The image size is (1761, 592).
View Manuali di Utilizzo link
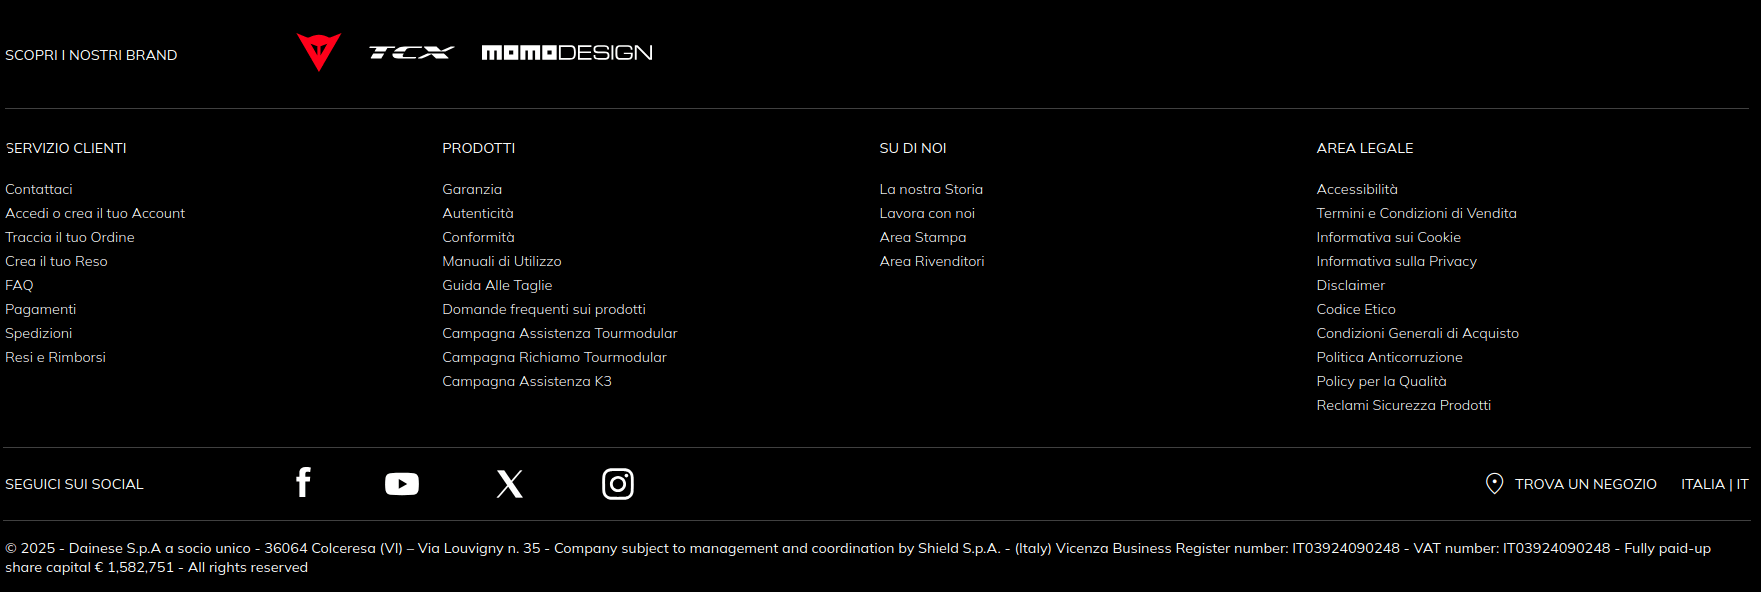(502, 261)
